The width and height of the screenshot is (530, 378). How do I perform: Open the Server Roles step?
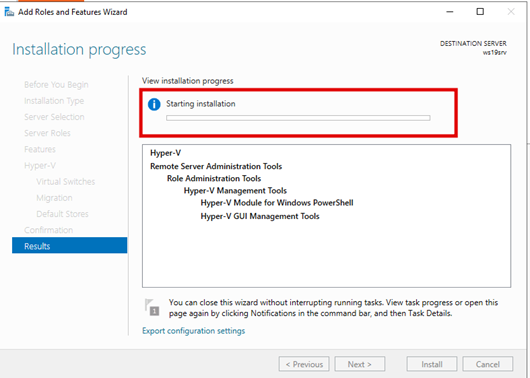47,133
